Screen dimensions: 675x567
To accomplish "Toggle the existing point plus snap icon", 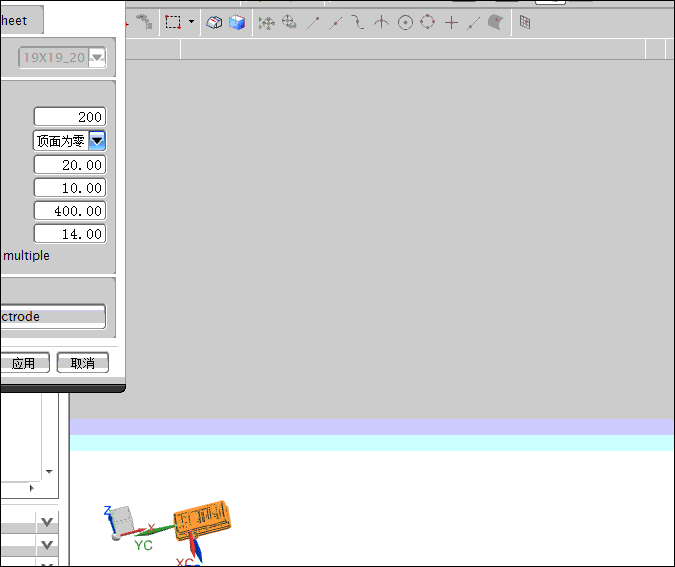I will point(451,22).
